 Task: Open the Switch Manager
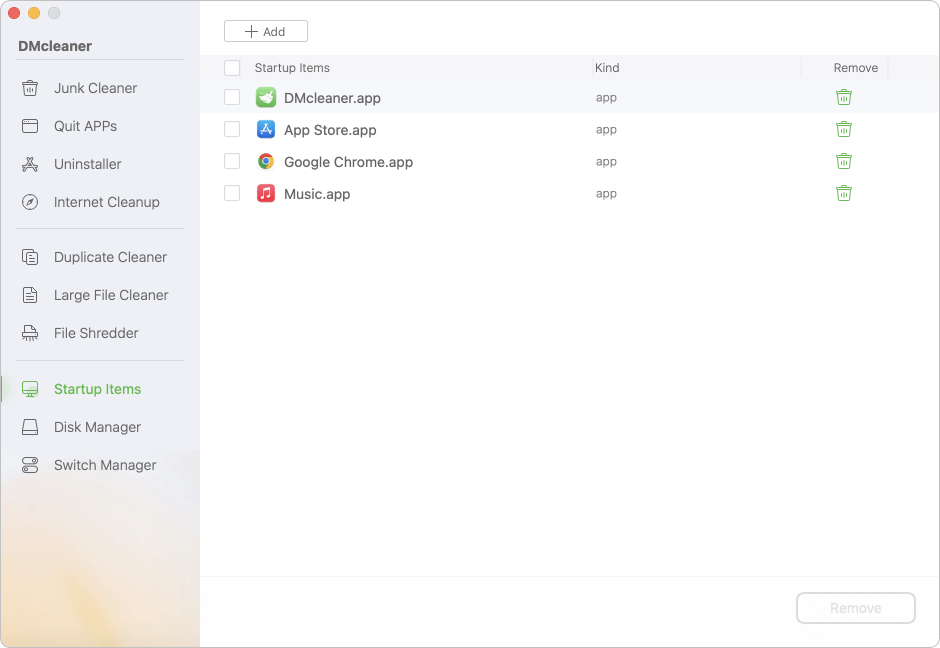[x=104, y=465]
